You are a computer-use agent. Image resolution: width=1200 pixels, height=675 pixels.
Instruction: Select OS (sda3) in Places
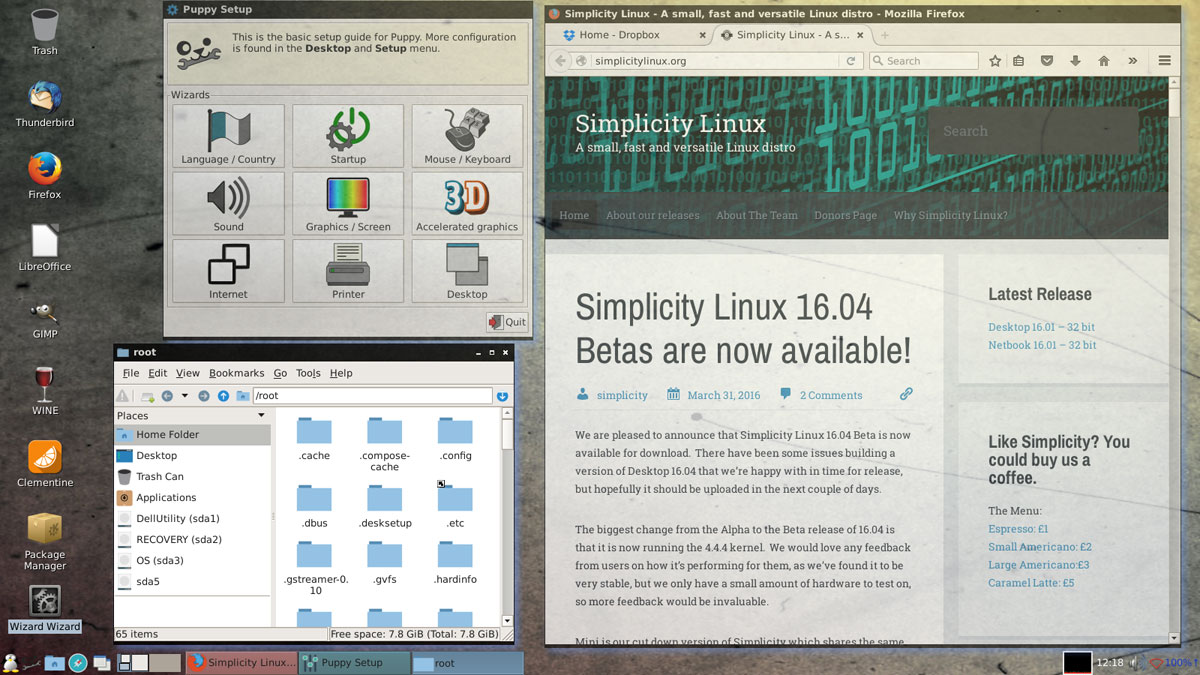pyautogui.click(x=192, y=561)
